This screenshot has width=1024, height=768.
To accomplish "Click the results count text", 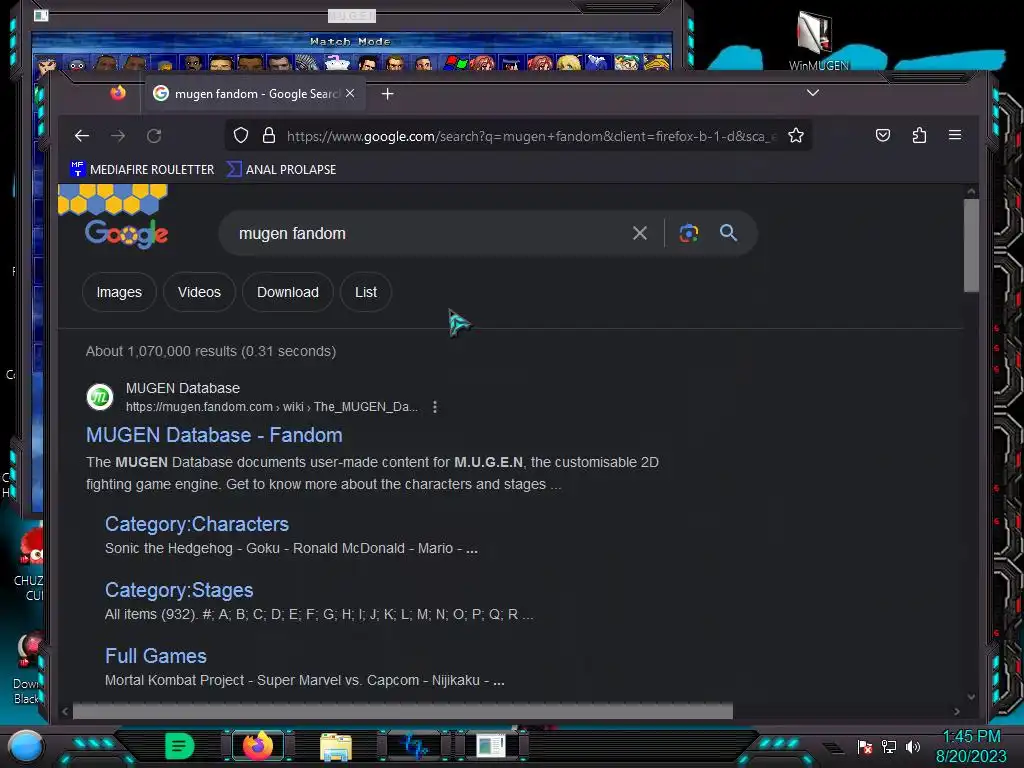I will tap(211, 351).
